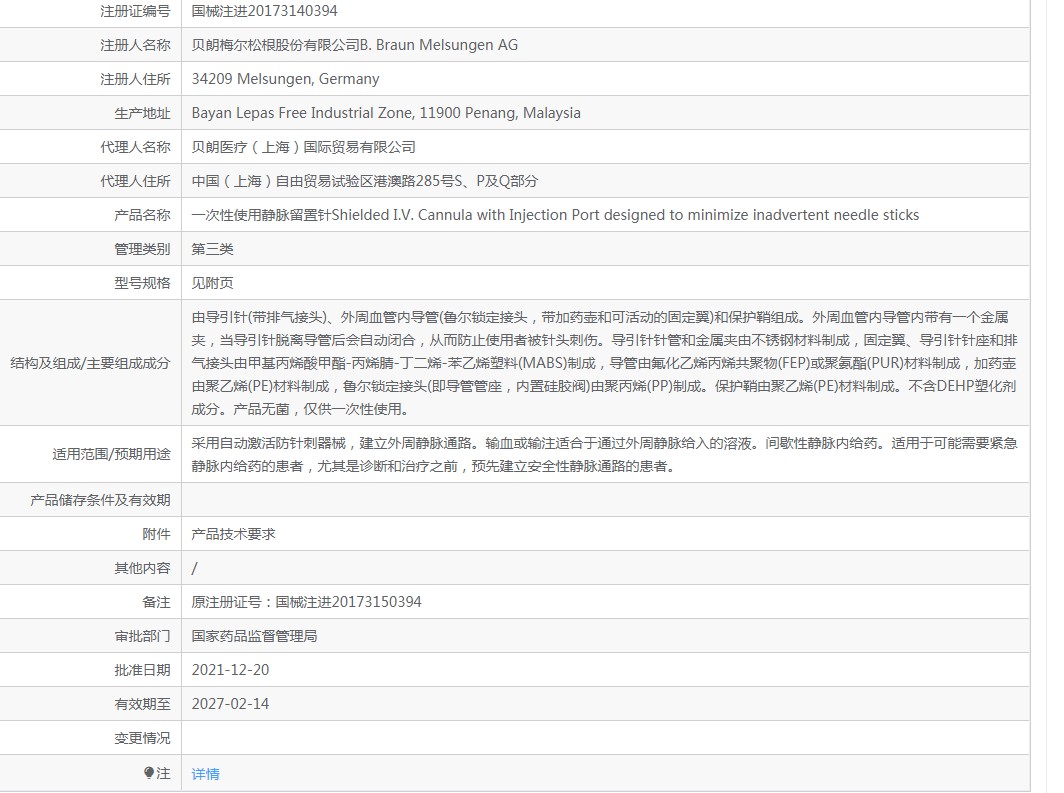Select the address 34209 Melsungen, Germany
Screen dimensions: 1064x793
[285, 79]
